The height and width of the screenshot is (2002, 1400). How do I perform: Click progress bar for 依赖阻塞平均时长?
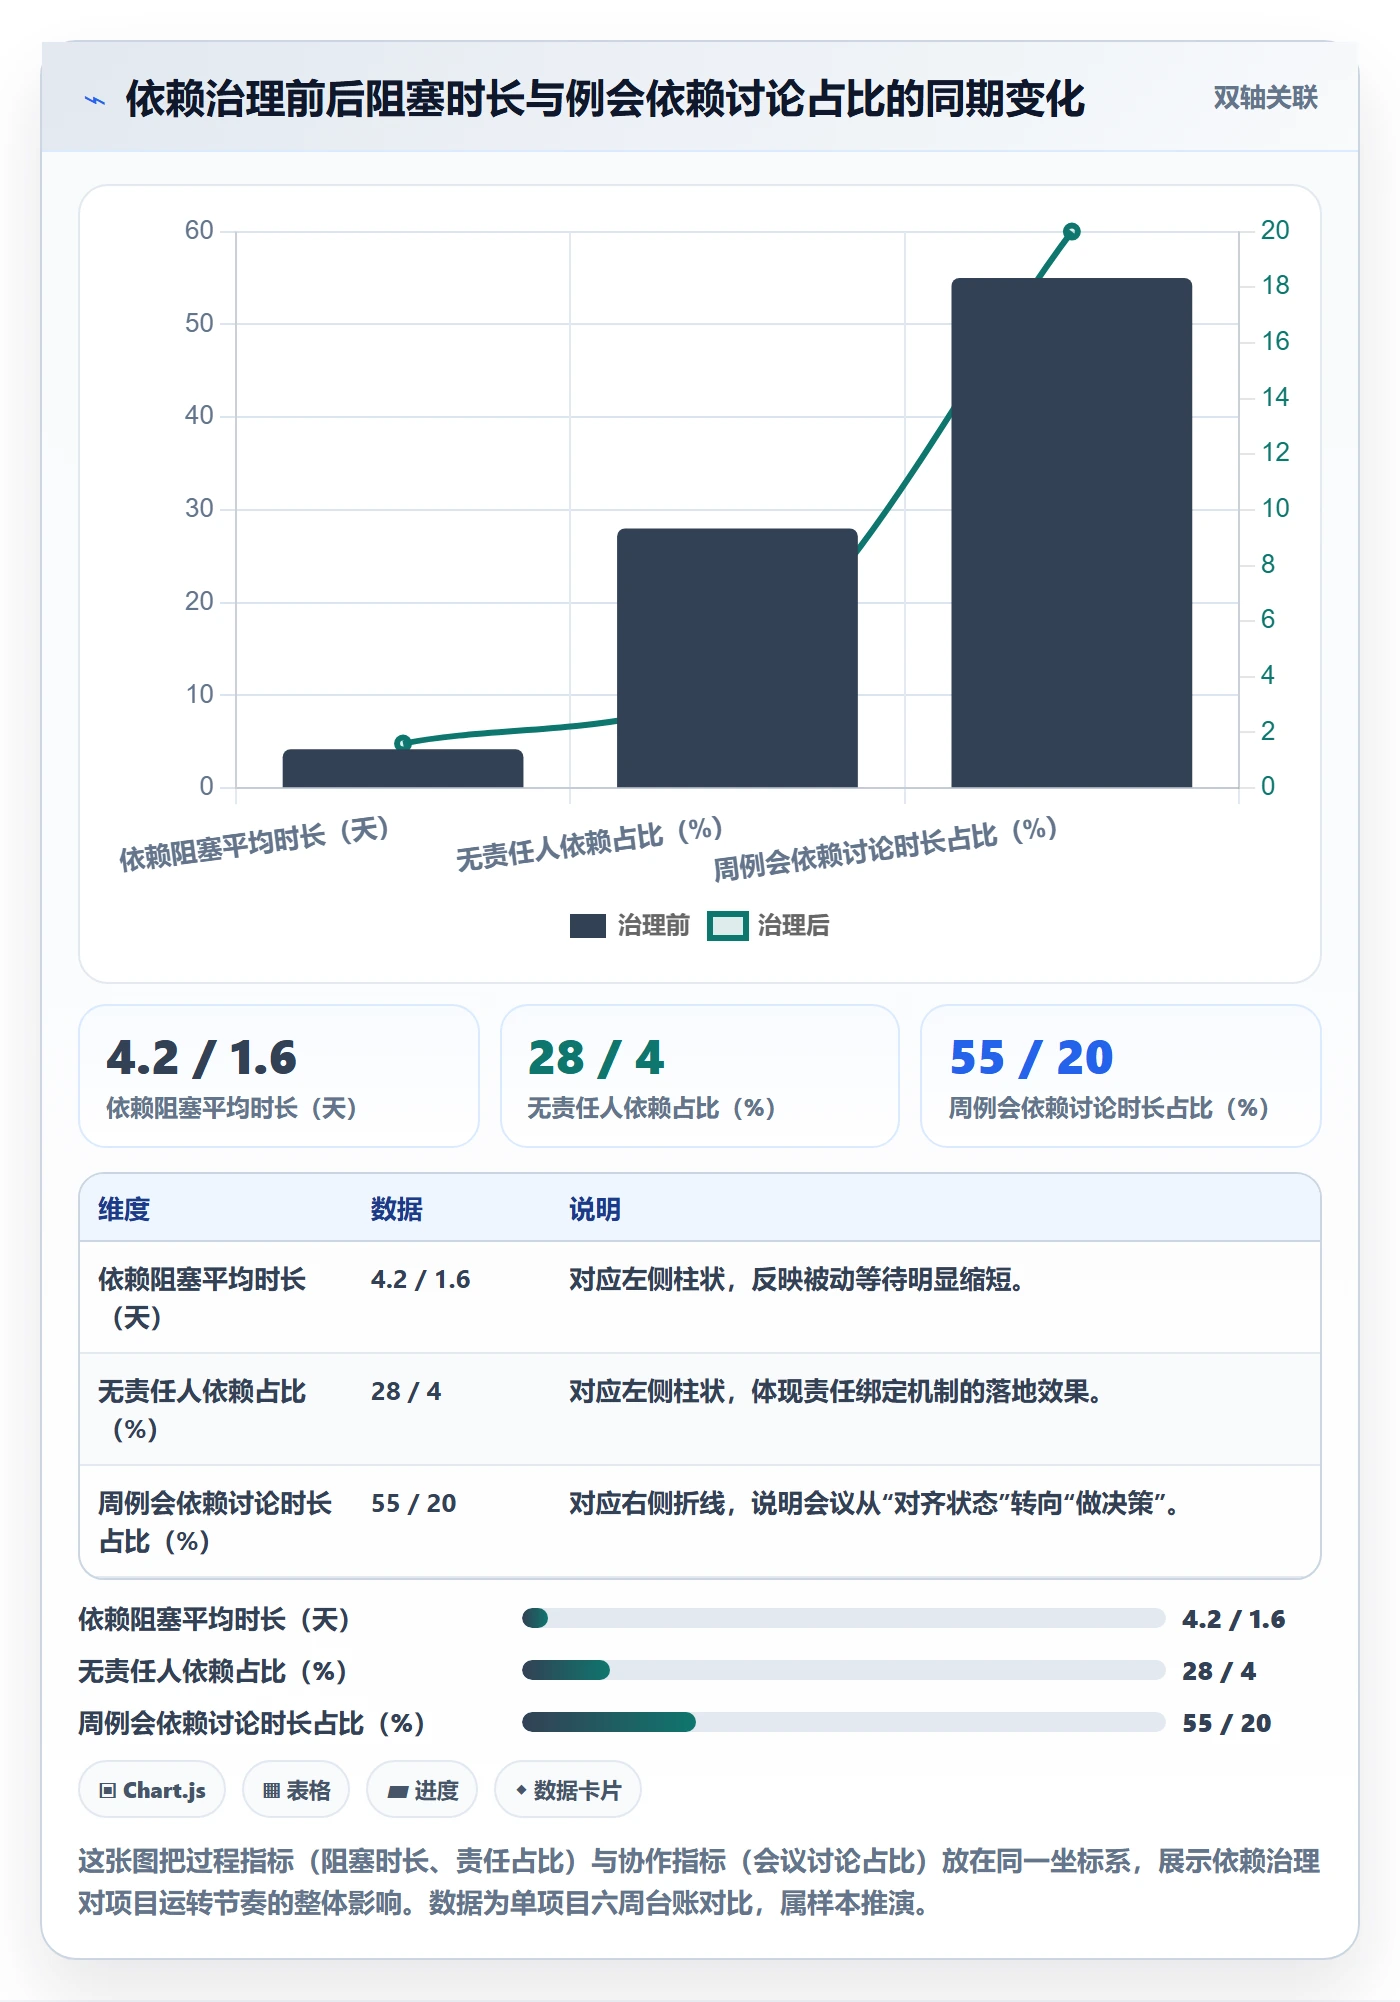coord(844,1618)
